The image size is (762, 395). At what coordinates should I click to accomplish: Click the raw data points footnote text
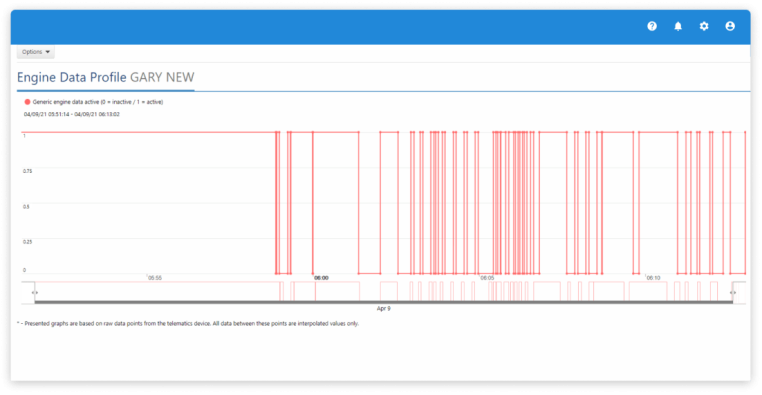pyautogui.click(x=188, y=324)
